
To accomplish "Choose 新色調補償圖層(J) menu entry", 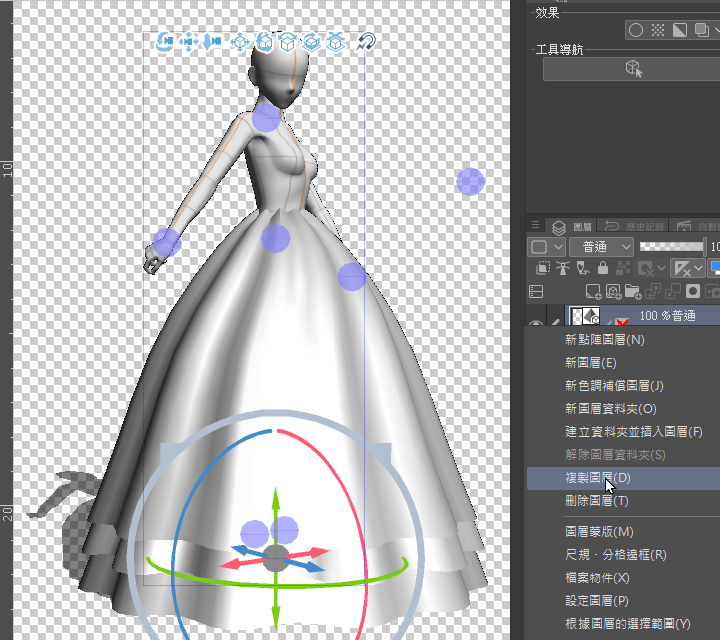I will coord(614,386).
